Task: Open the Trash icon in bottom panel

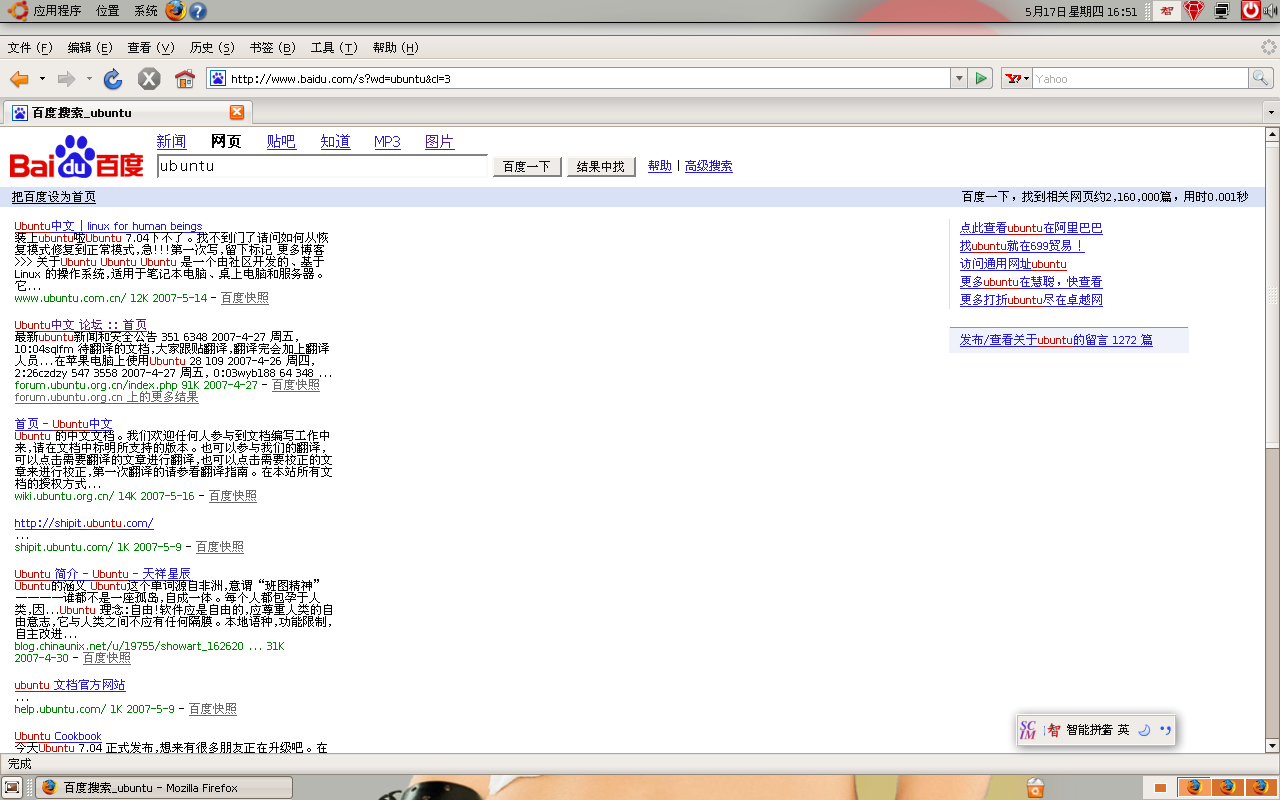Action: pos(1035,788)
